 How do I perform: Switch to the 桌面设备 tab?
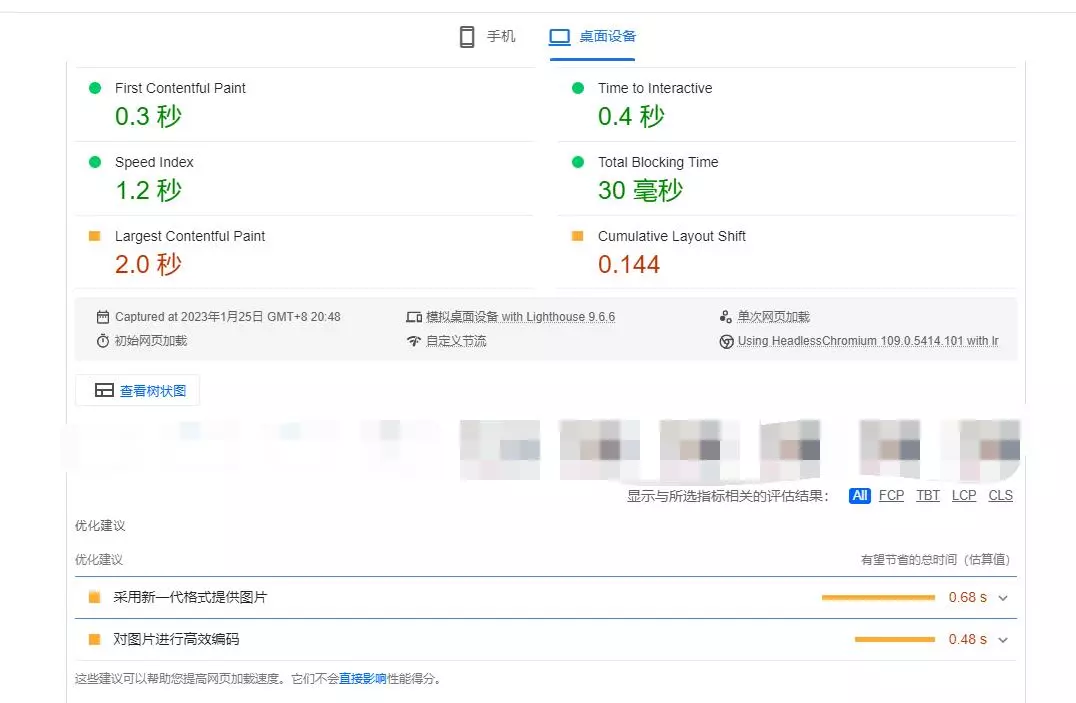607,37
